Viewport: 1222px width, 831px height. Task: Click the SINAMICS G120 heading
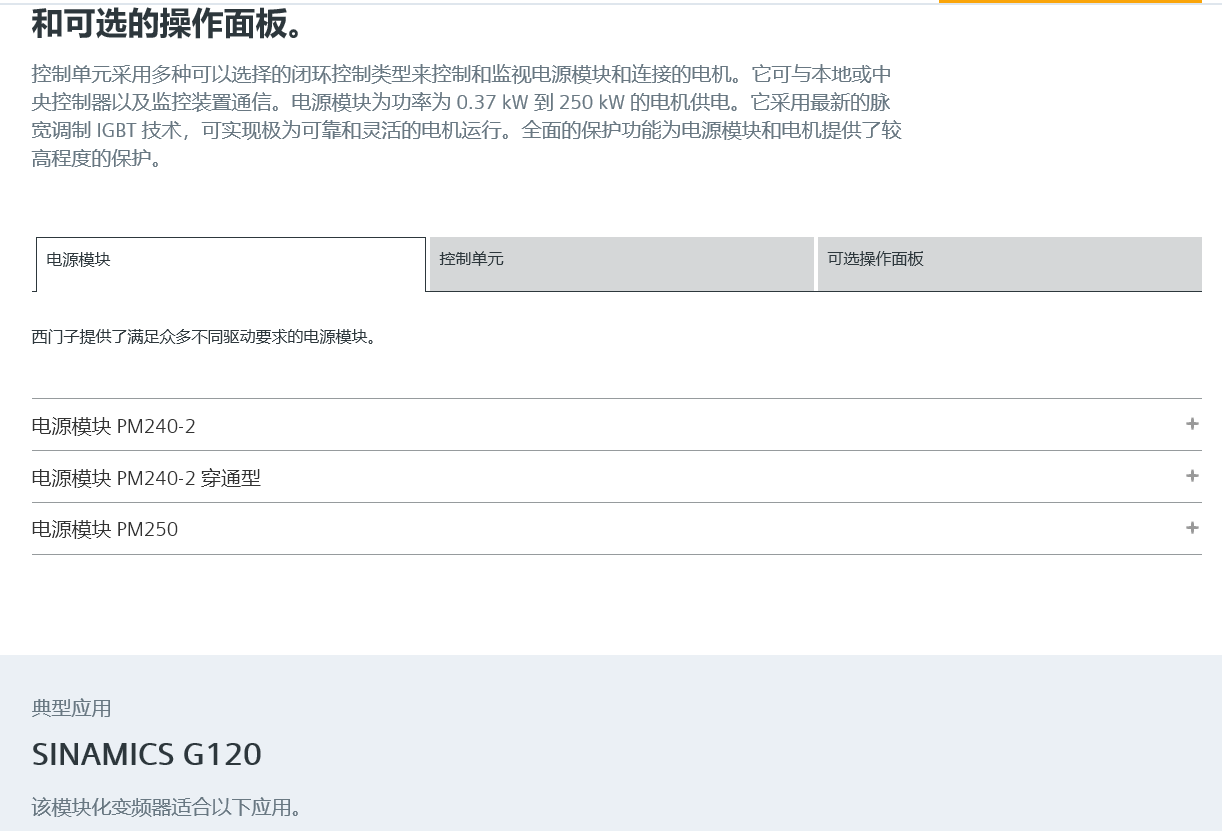click(x=147, y=754)
